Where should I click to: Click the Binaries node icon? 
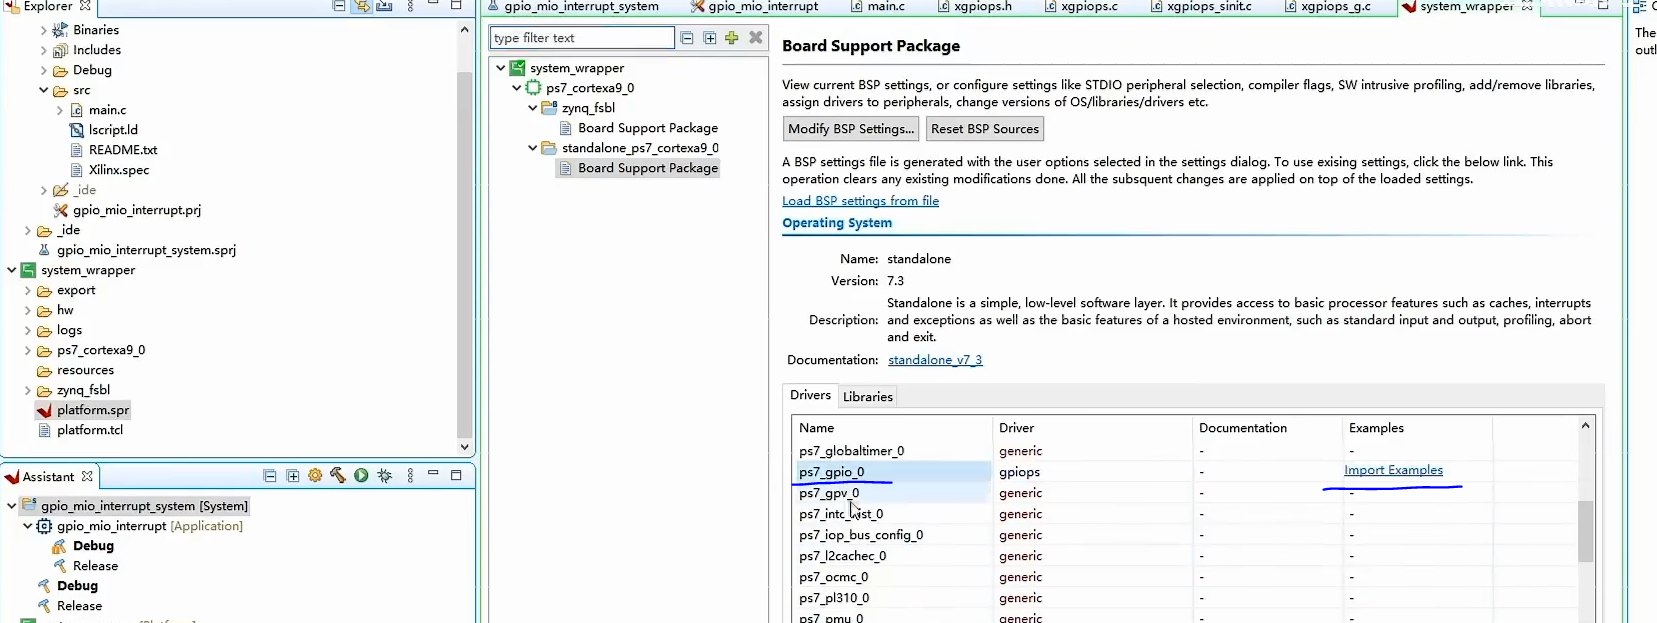pyautogui.click(x=60, y=30)
